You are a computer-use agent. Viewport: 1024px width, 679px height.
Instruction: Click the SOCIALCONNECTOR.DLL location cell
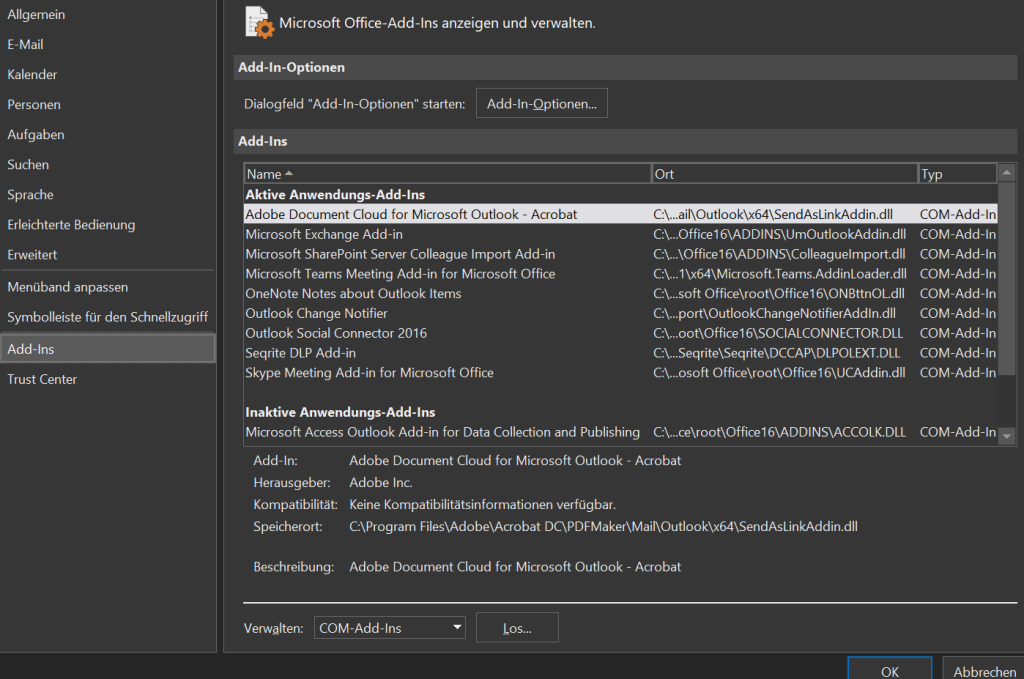[778, 333]
